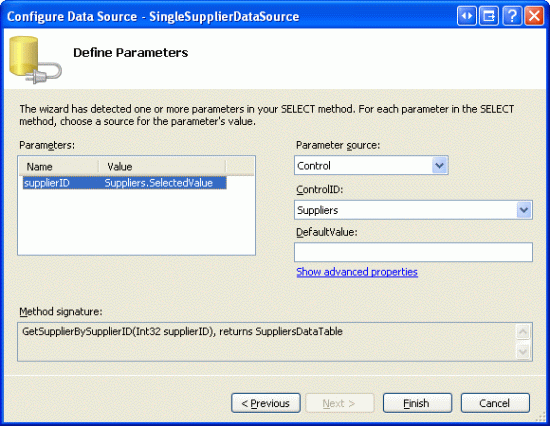
Task: Click the Value column header in Parameters list
Action: (x=162, y=166)
